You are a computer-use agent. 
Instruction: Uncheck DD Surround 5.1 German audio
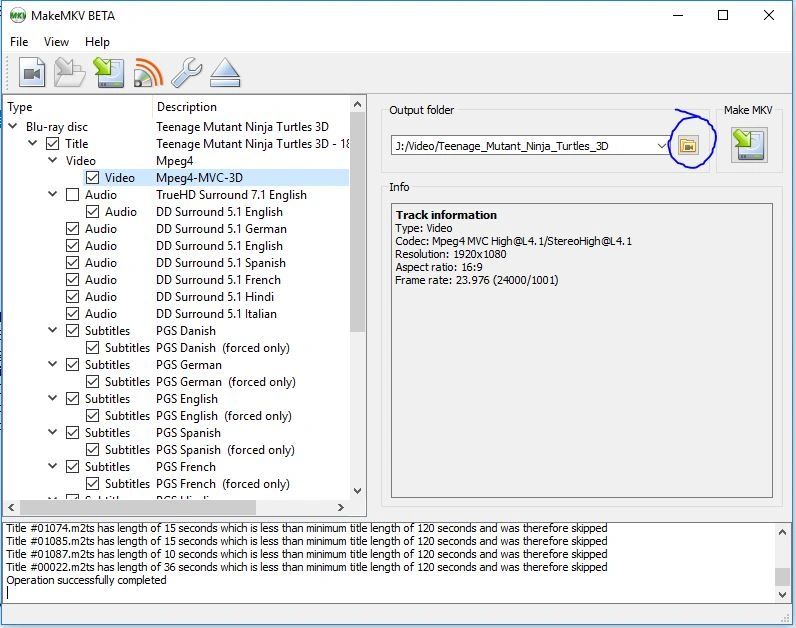[73, 228]
